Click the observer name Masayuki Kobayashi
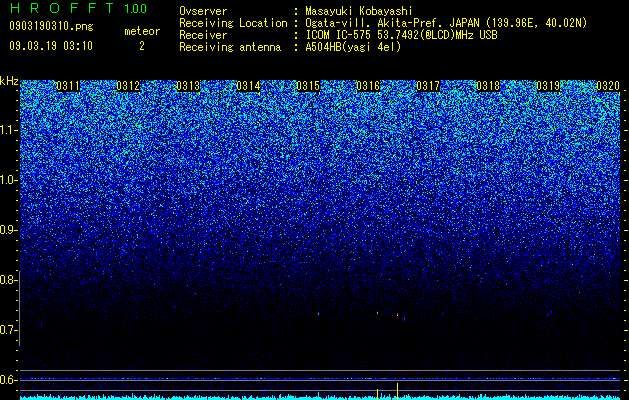This screenshot has height=400, width=629. pos(359,11)
